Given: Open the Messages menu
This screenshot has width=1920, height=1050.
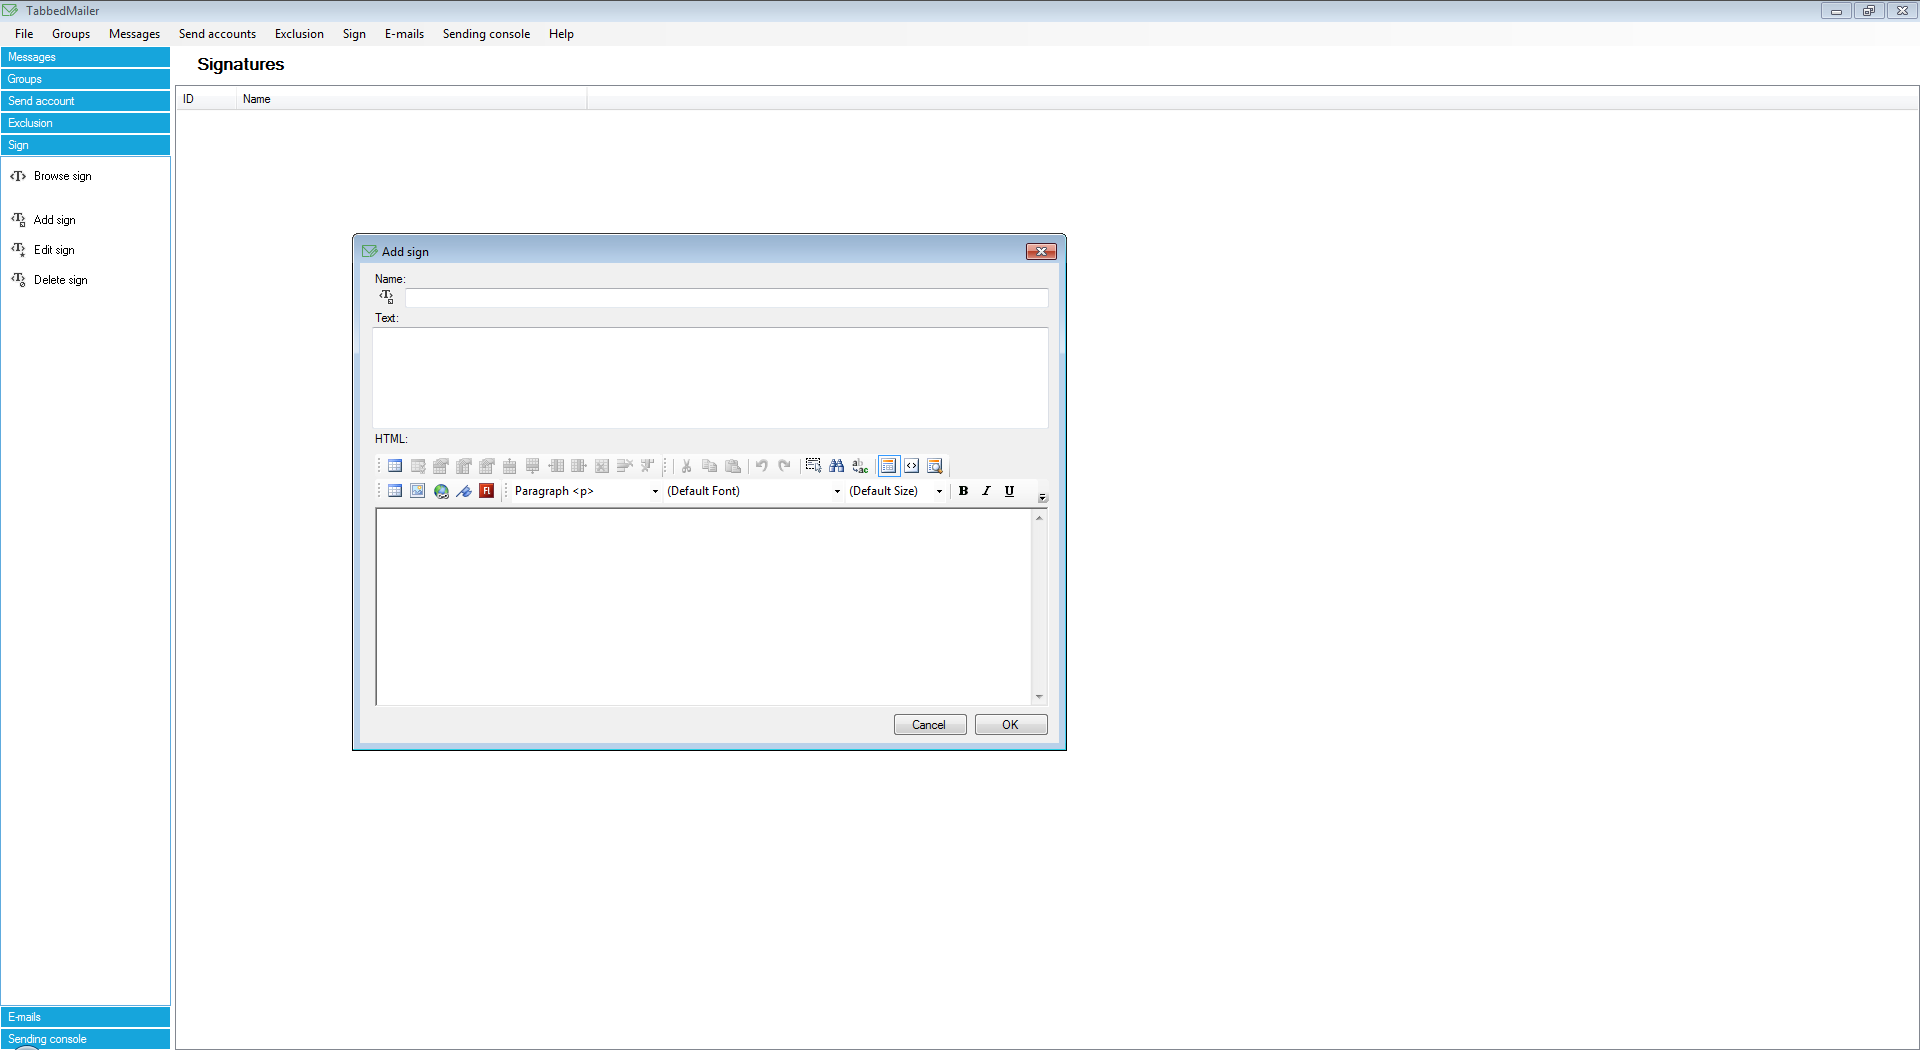Looking at the screenshot, I should coord(134,34).
